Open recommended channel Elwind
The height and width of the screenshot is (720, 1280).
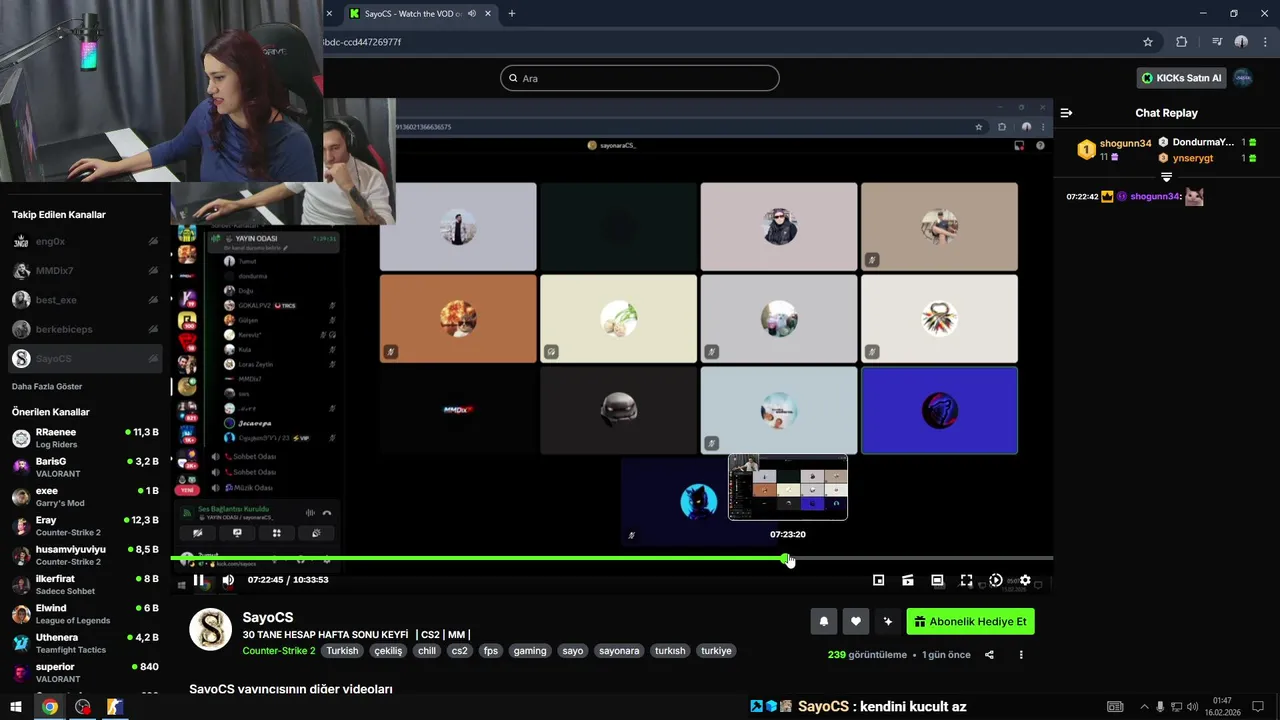click(x=85, y=614)
